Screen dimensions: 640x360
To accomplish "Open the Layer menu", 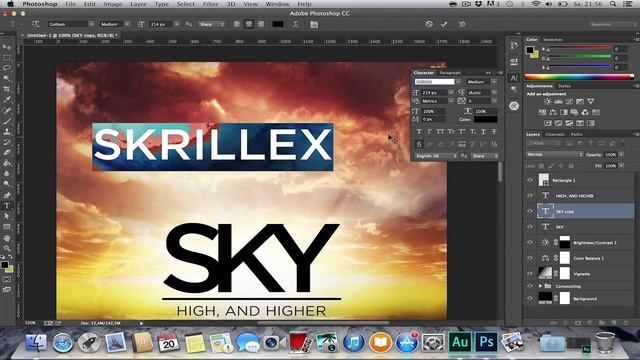I will [138, 4].
